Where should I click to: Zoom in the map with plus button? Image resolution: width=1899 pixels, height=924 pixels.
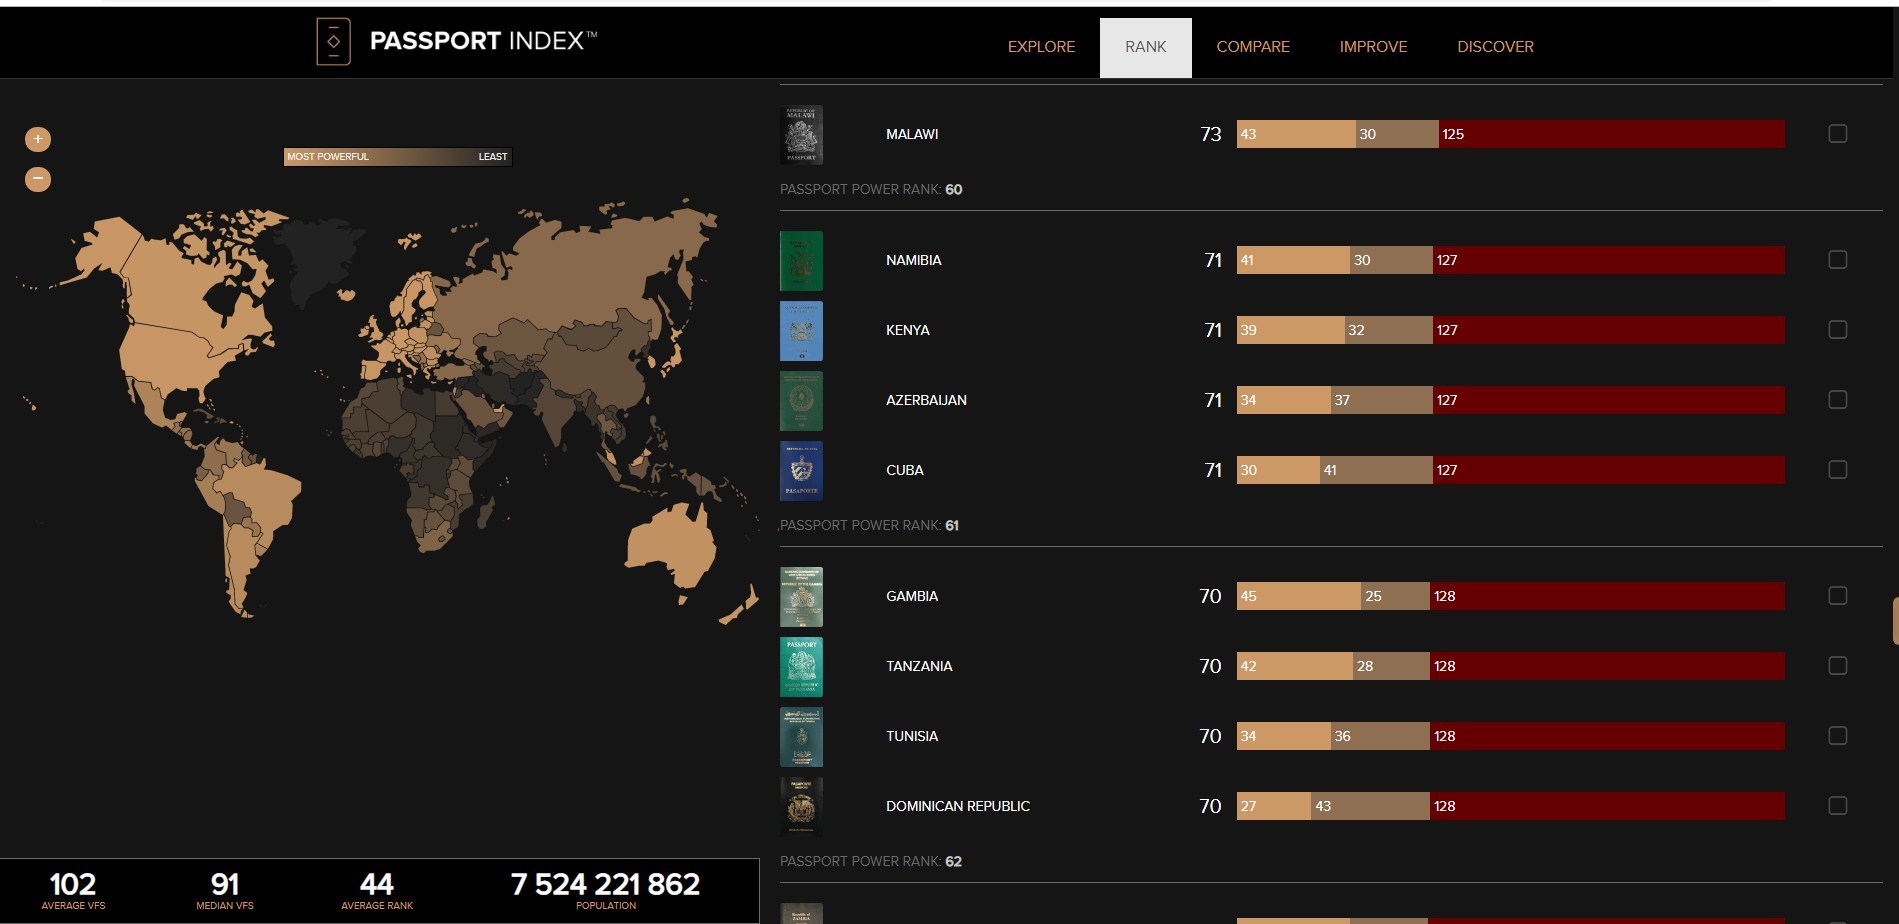[38, 139]
